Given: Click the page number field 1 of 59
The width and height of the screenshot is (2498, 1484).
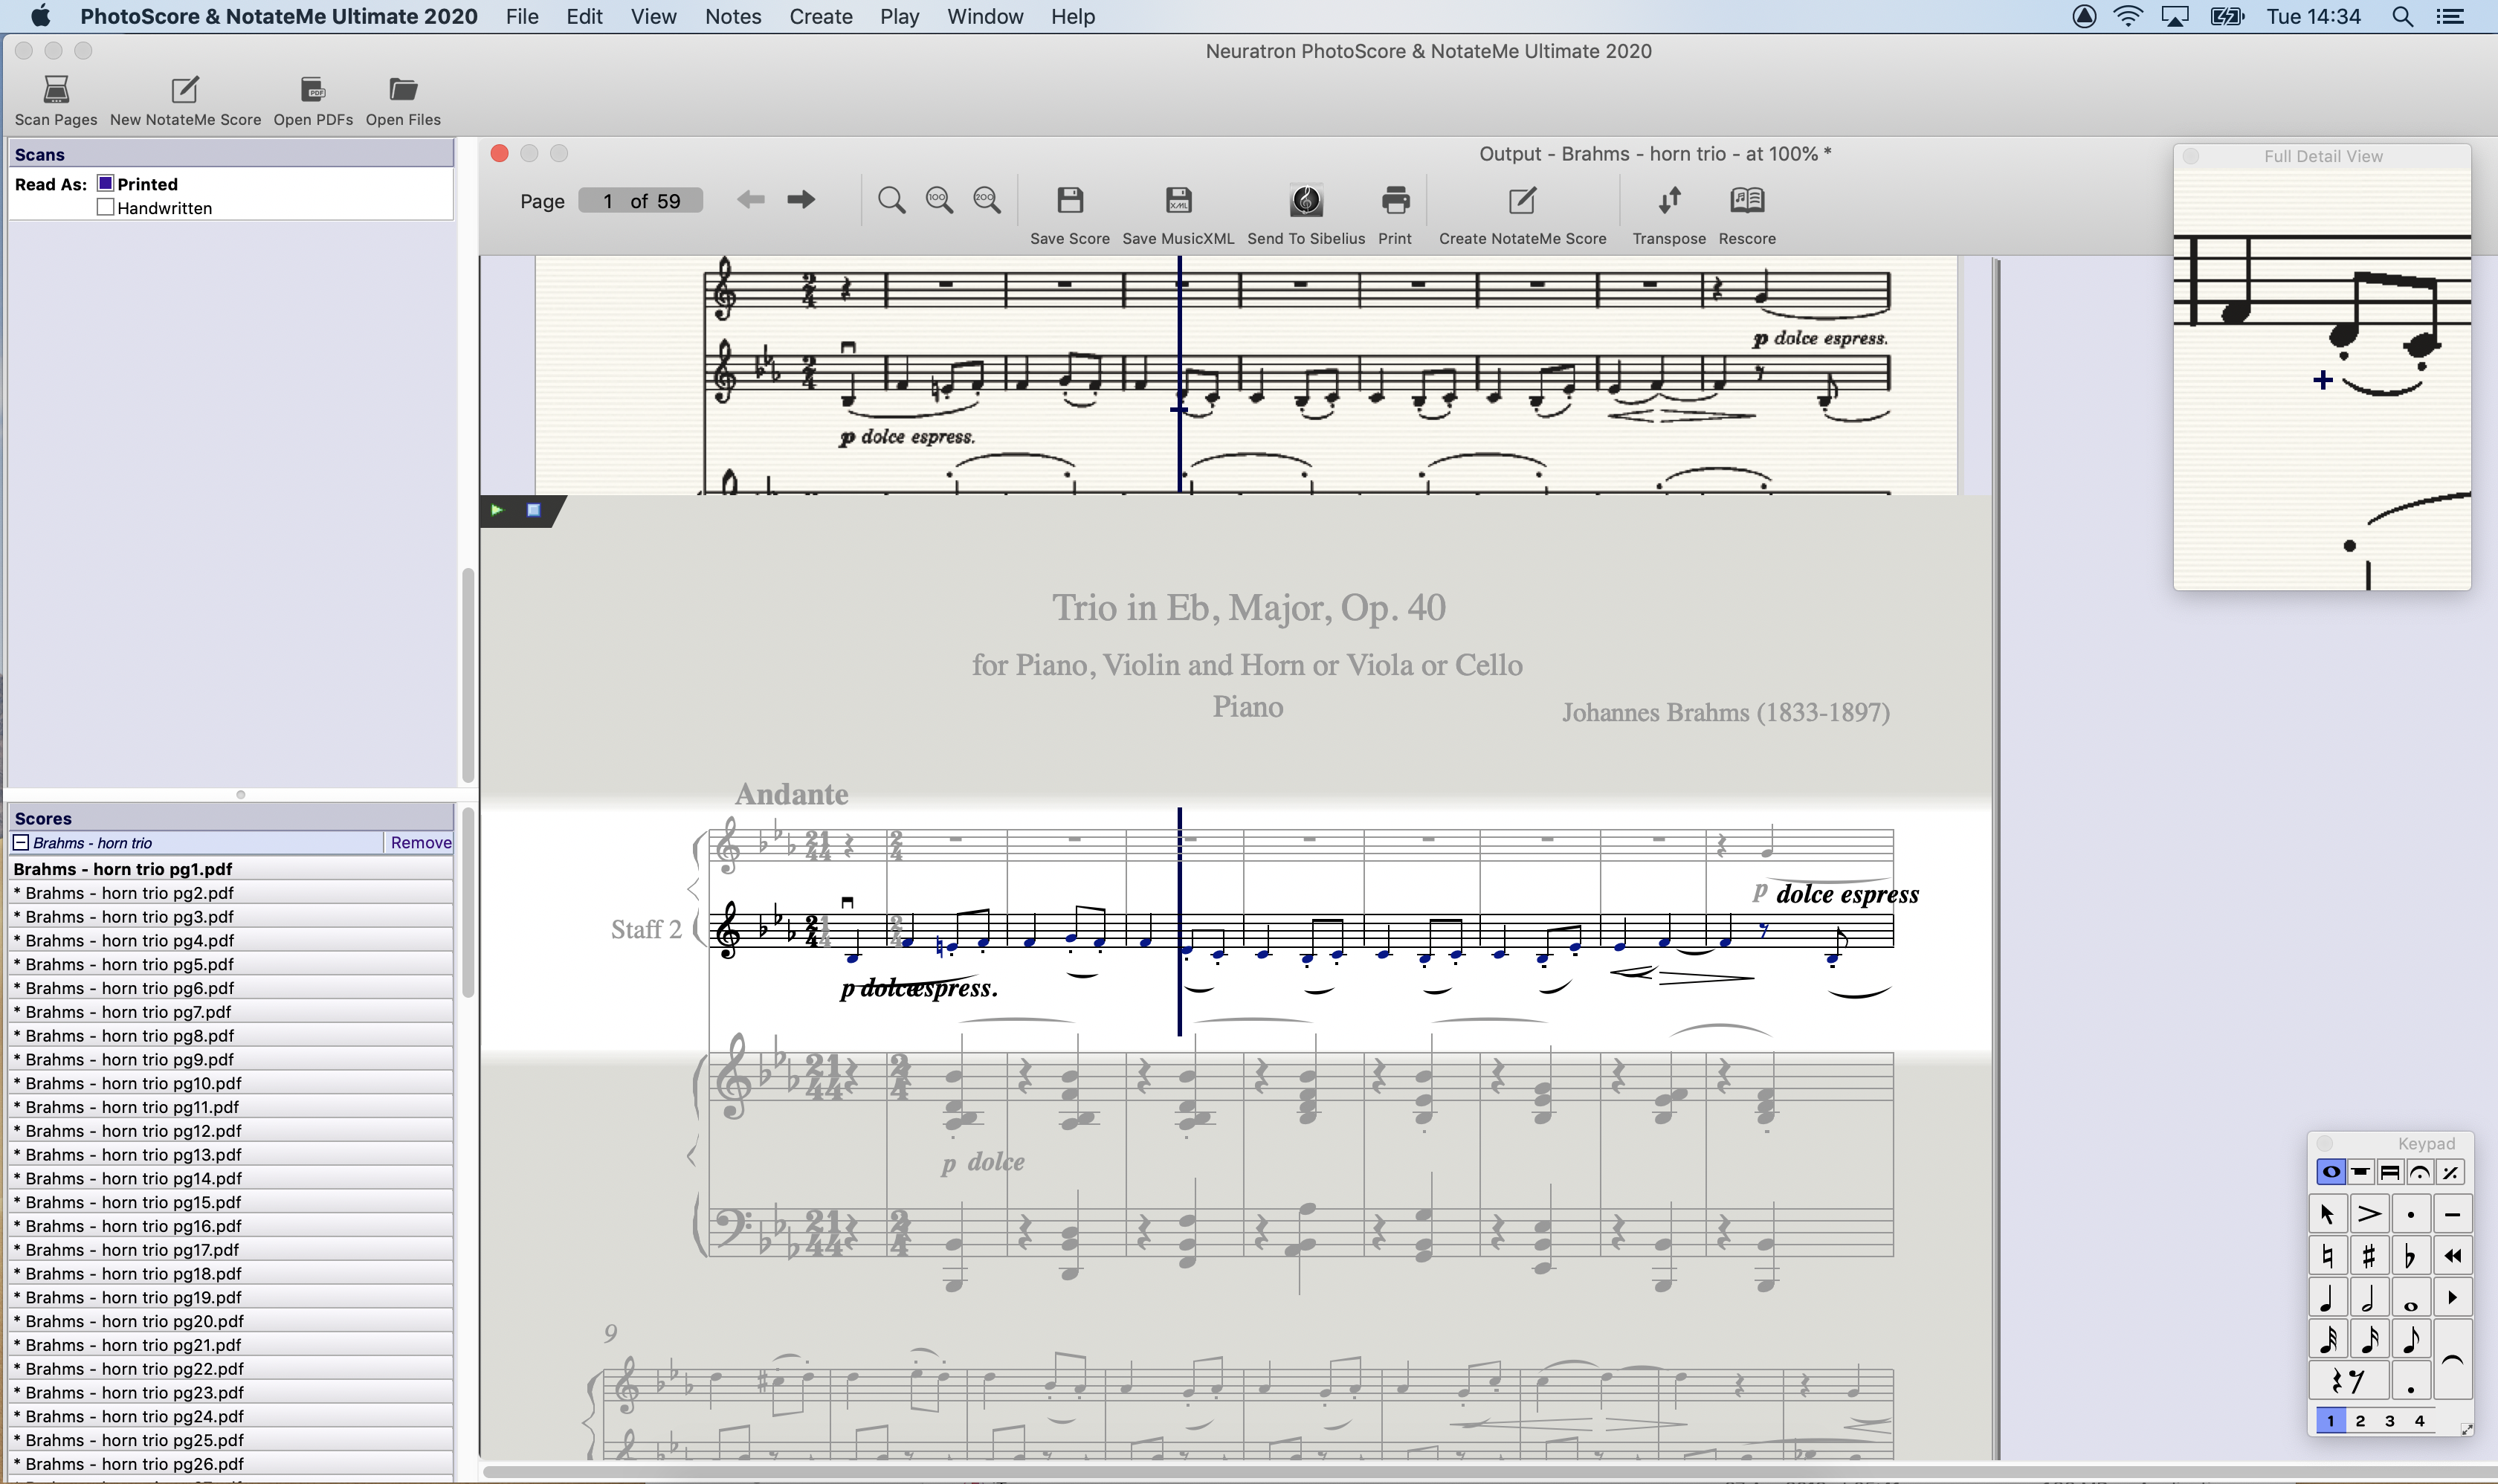Looking at the screenshot, I should 641,201.
